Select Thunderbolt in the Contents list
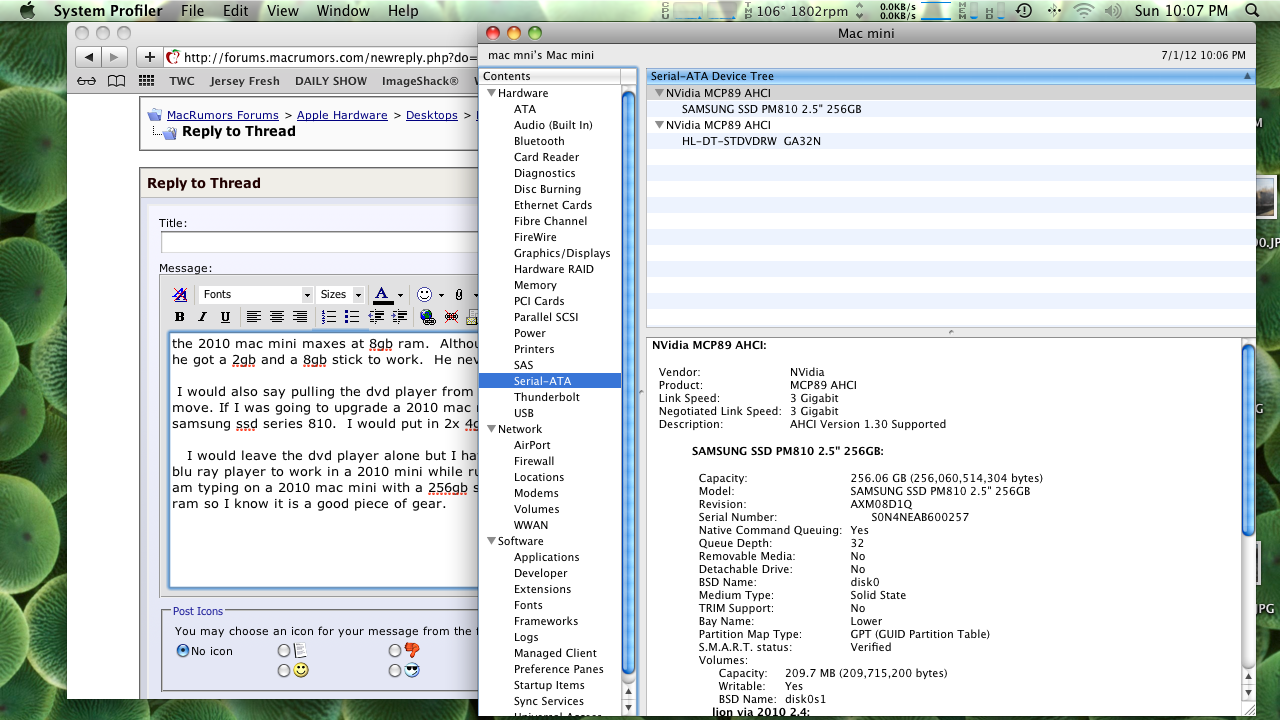 tap(546, 397)
